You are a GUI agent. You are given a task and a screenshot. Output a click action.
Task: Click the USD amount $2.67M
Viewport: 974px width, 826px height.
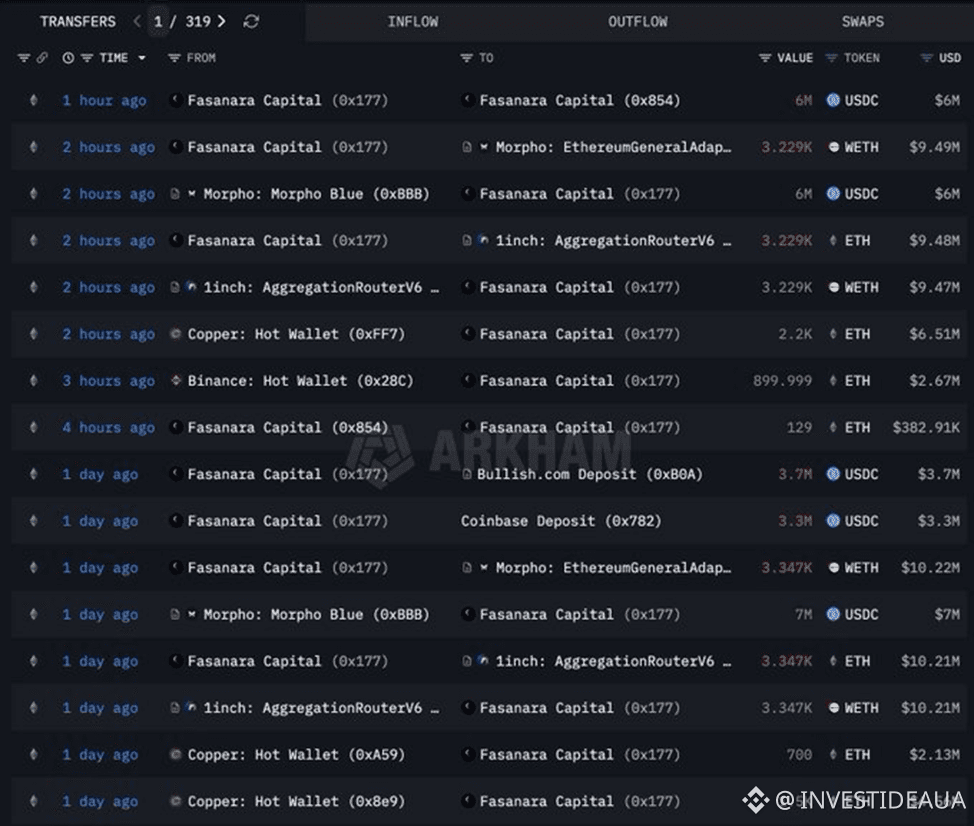[934, 381]
